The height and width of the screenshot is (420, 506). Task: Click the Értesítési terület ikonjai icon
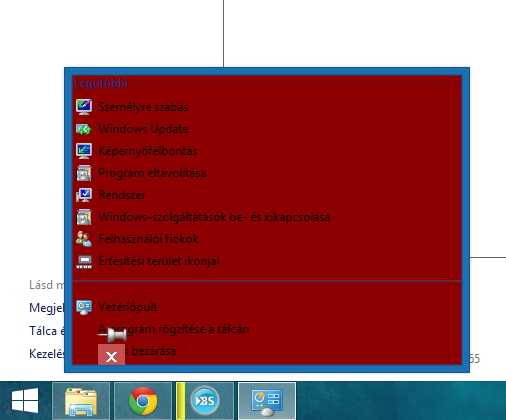(x=84, y=261)
